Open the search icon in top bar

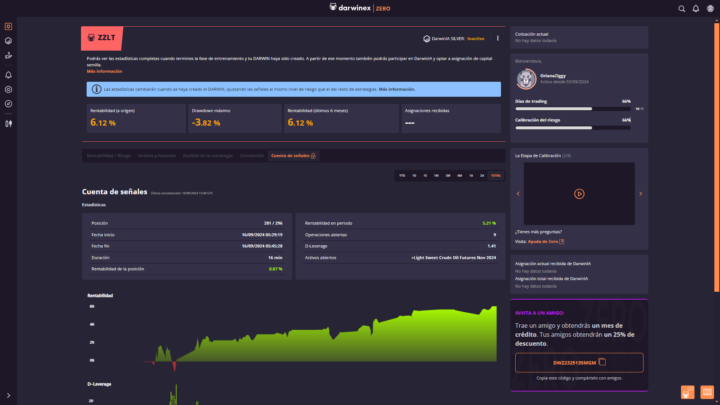[x=681, y=8]
